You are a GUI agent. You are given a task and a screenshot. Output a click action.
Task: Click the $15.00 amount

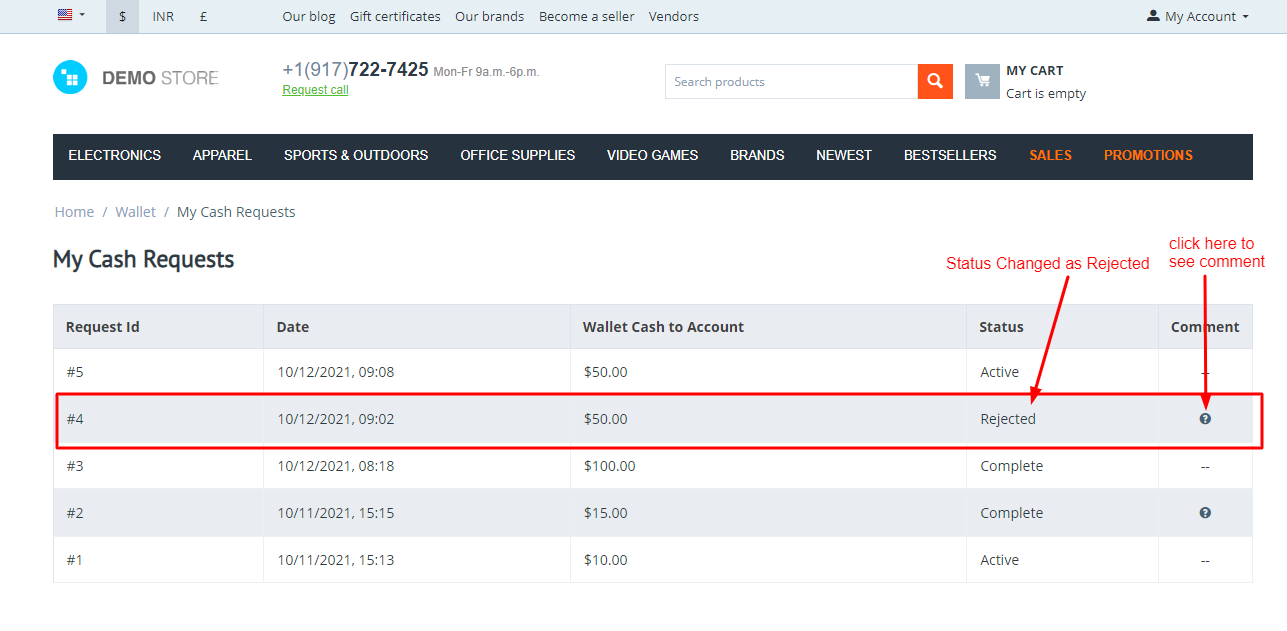pos(605,513)
